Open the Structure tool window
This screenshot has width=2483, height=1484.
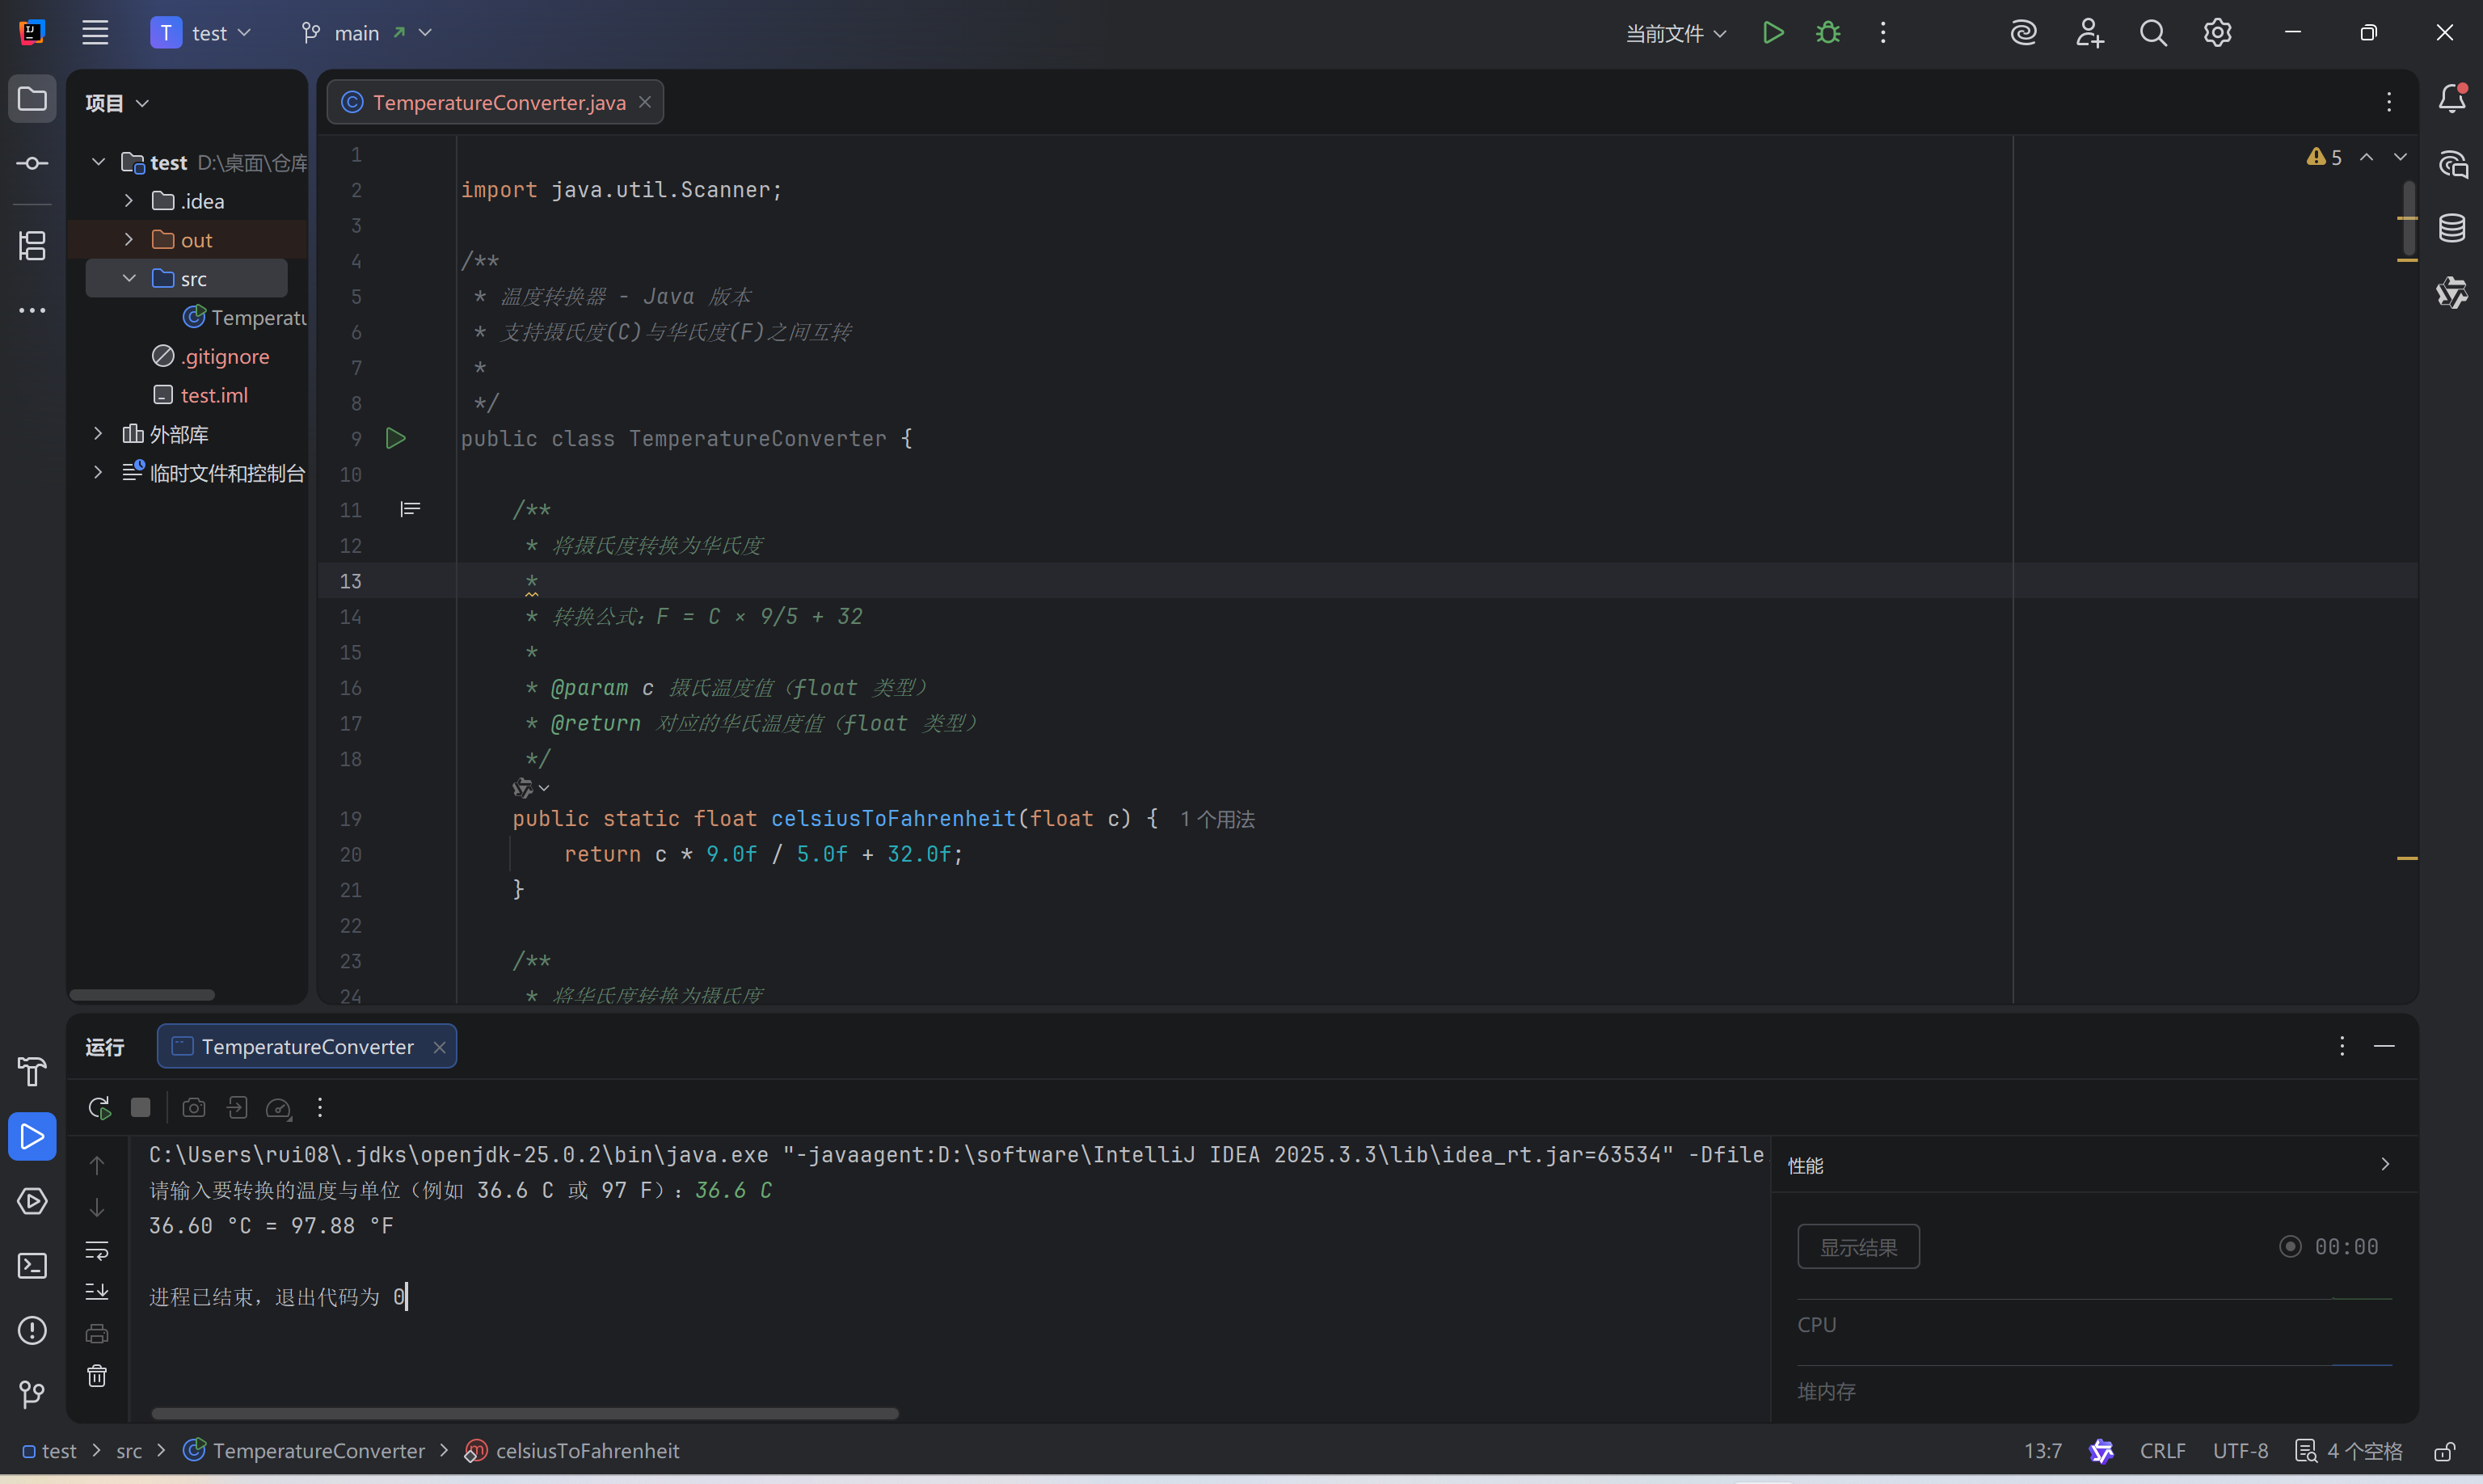click(x=32, y=245)
